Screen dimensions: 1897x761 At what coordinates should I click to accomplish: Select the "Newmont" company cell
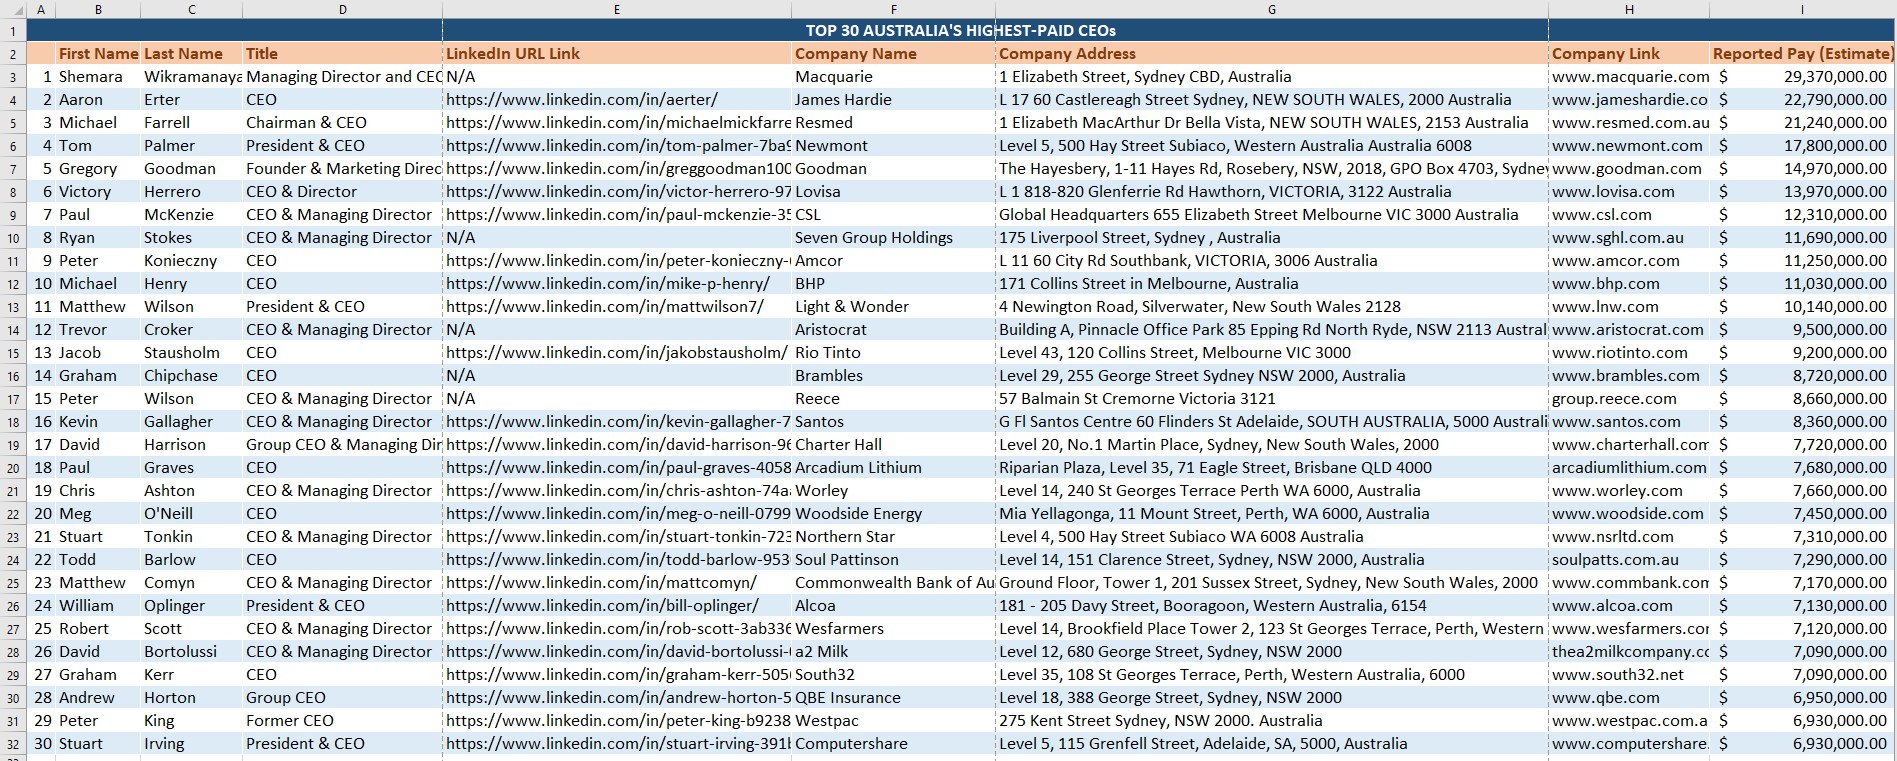point(894,146)
